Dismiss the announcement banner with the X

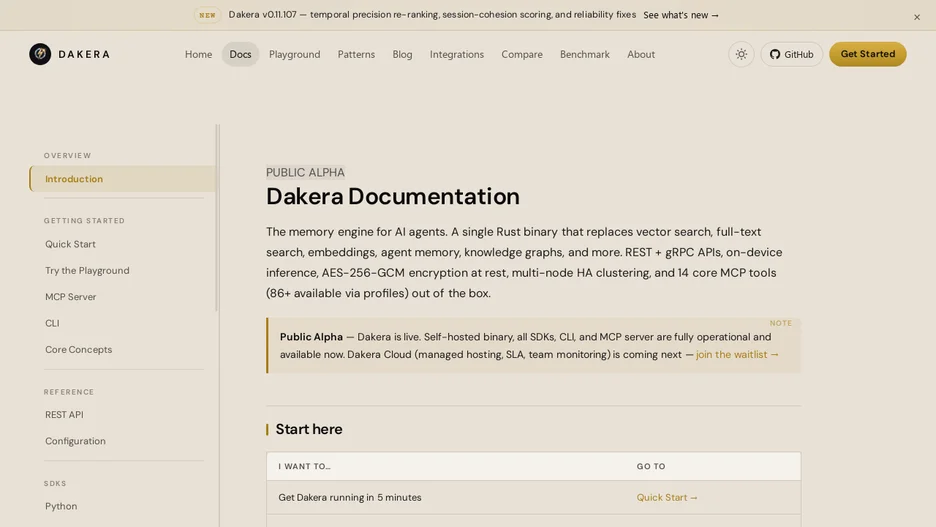point(916,17)
